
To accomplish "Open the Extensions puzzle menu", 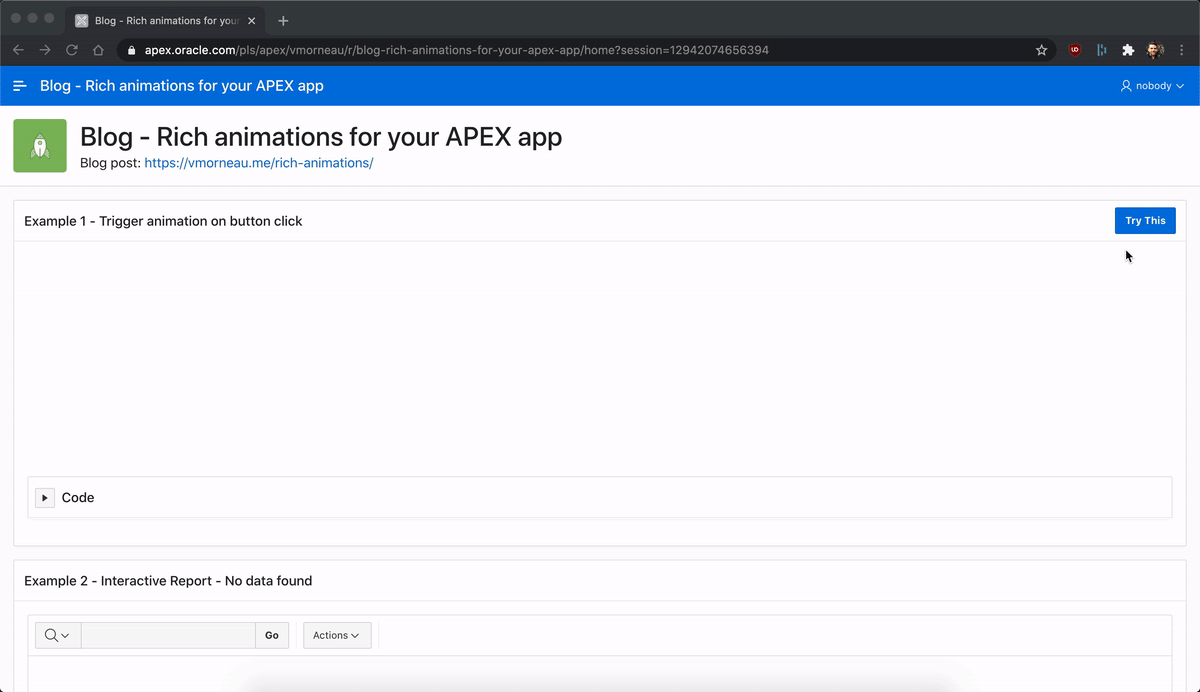I will 1128,50.
